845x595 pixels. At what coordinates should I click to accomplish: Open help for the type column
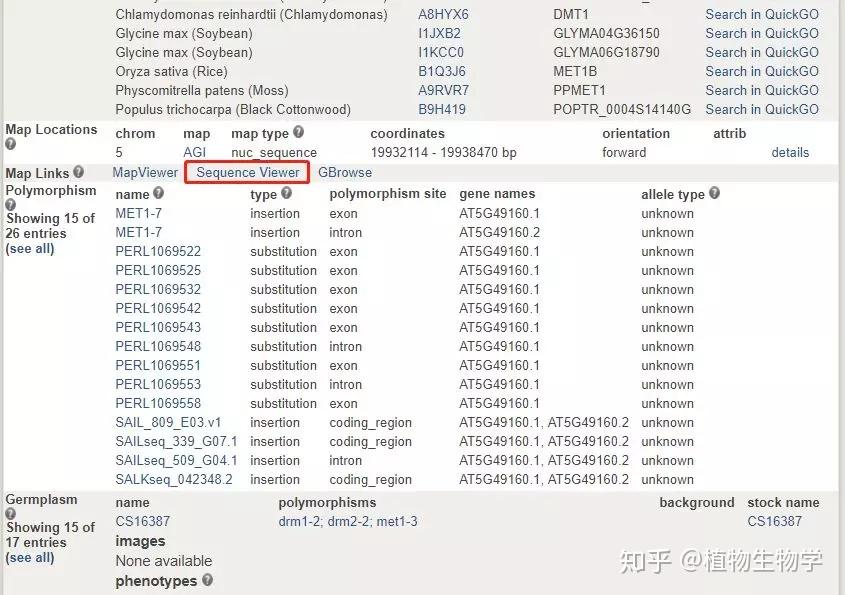pyautogui.click(x=286, y=193)
